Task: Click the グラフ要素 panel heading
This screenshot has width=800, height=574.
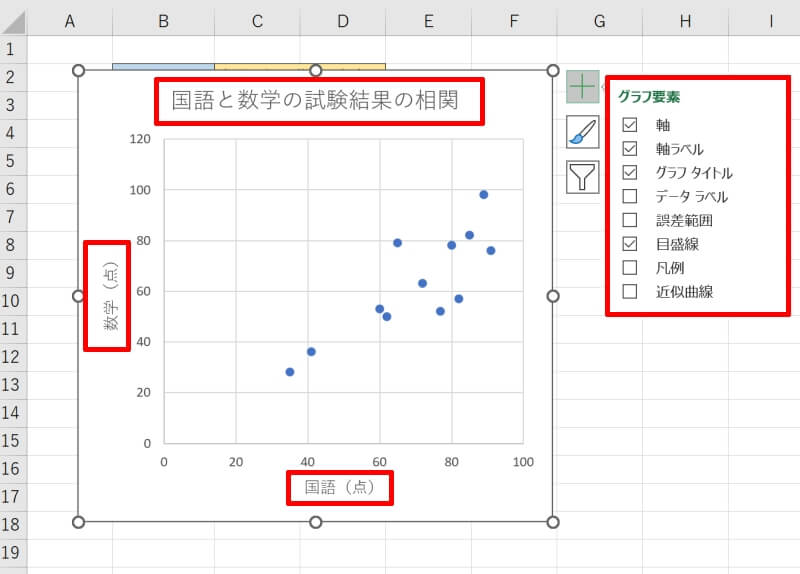Action: pos(649,97)
